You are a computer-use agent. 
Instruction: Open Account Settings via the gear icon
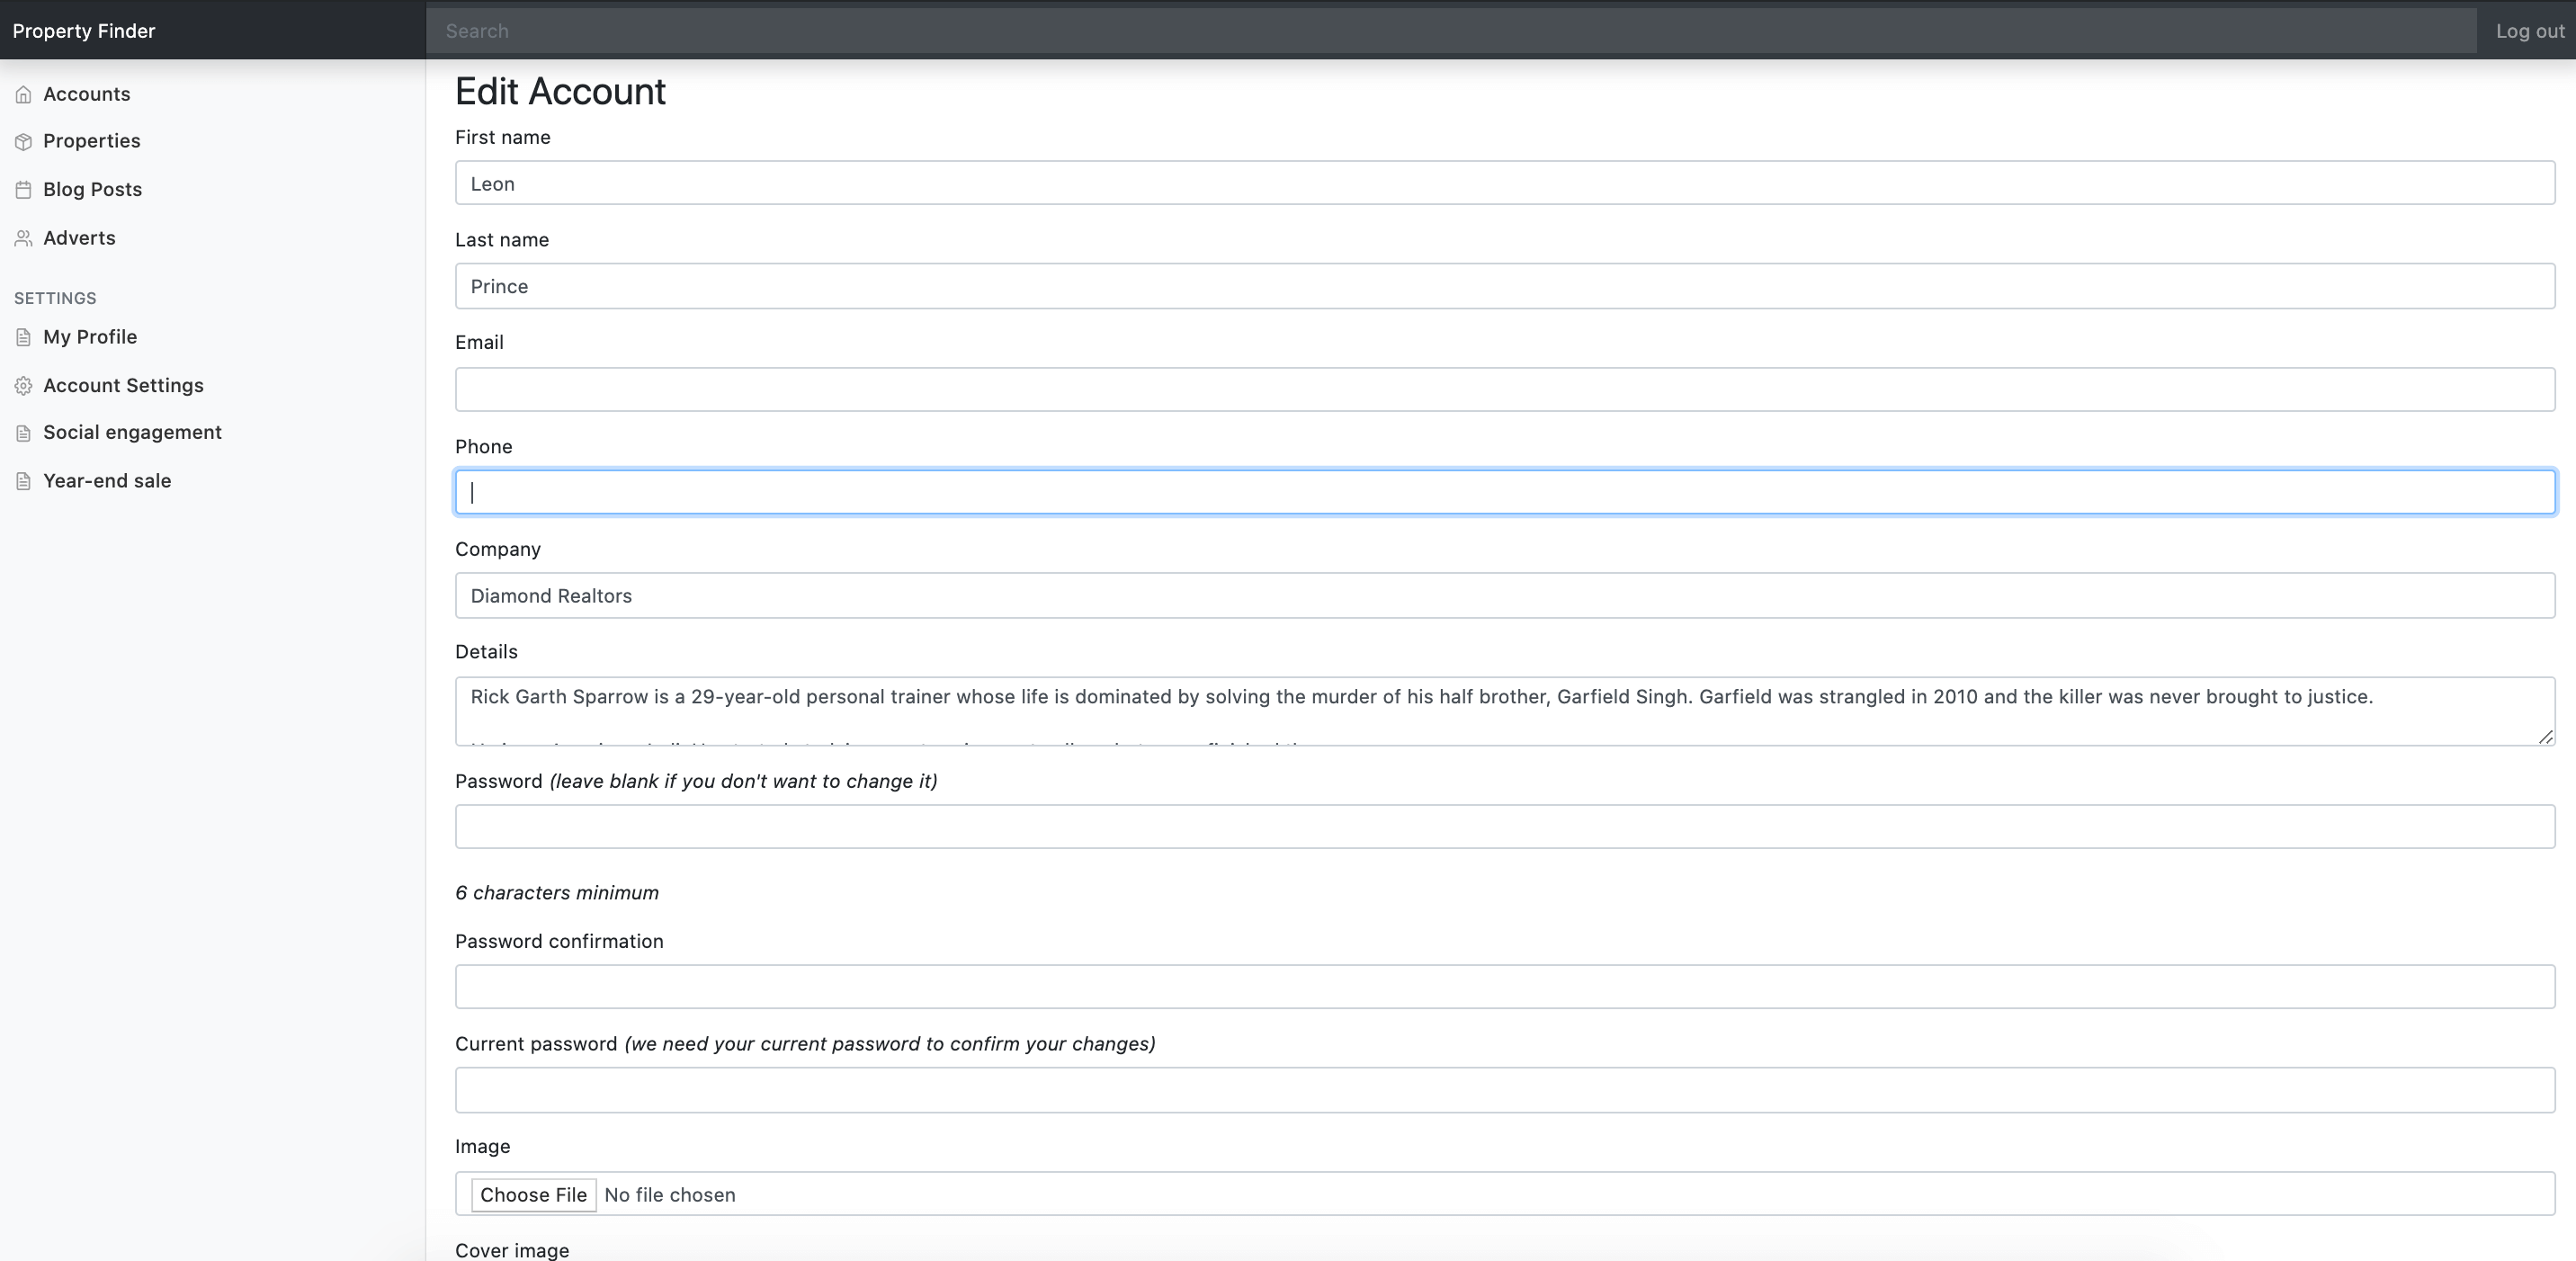pos(24,385)
